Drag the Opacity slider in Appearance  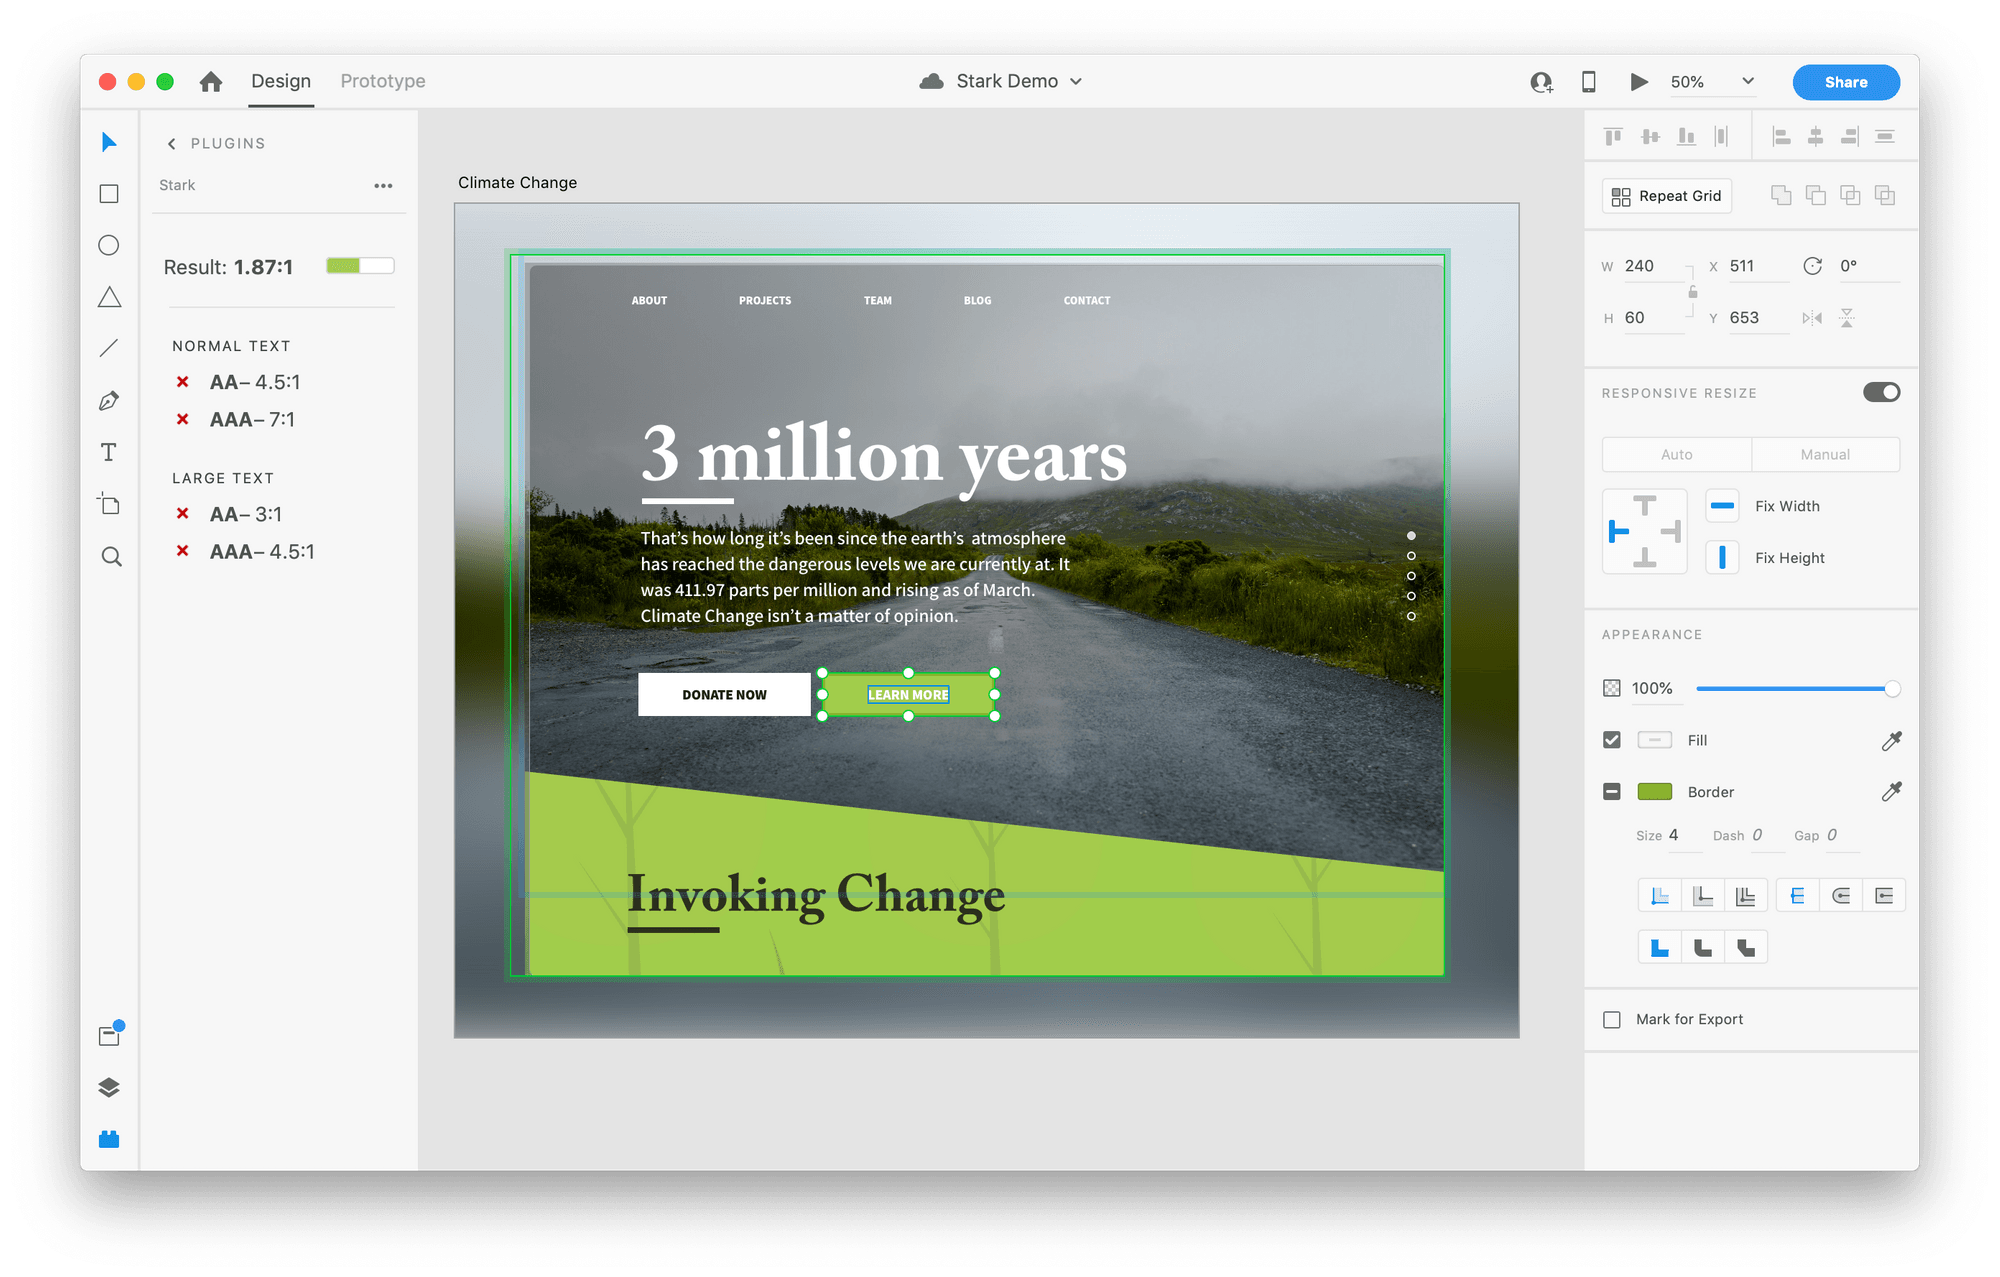coord(1885,685)
